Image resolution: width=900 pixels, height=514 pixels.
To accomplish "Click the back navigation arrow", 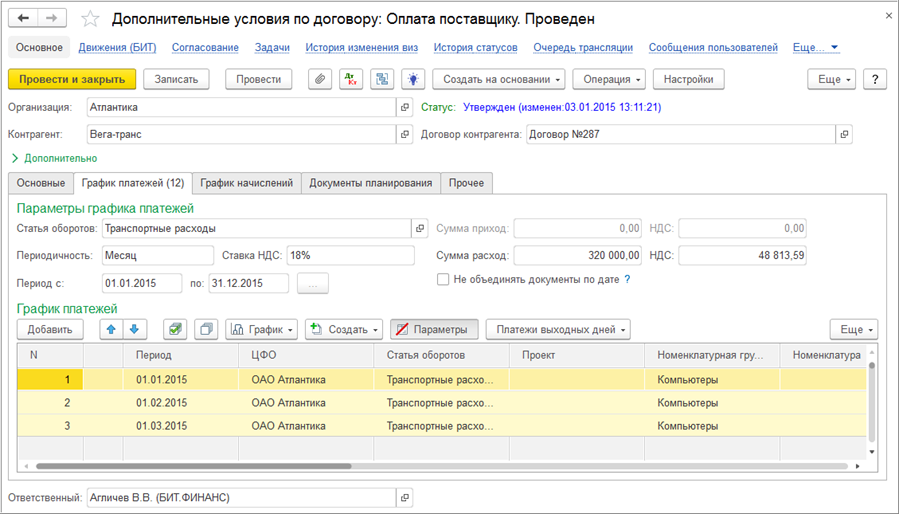I will tap(24, 19).
